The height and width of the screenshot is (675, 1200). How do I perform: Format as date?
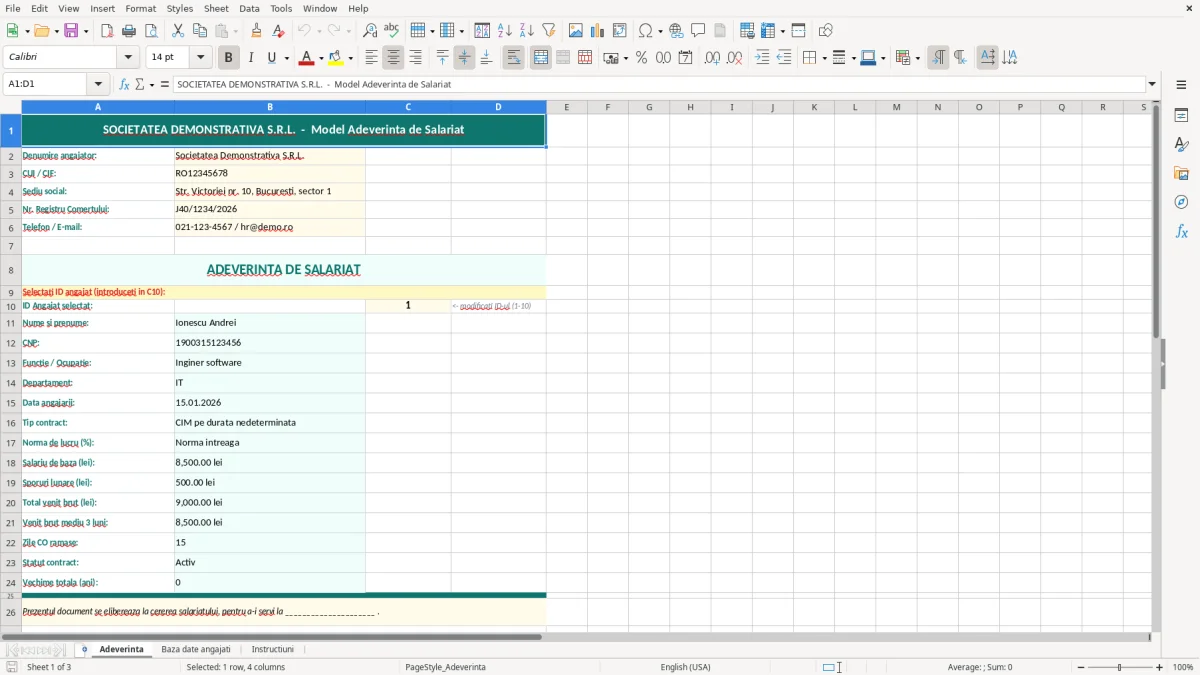click(x=686, y=58)
